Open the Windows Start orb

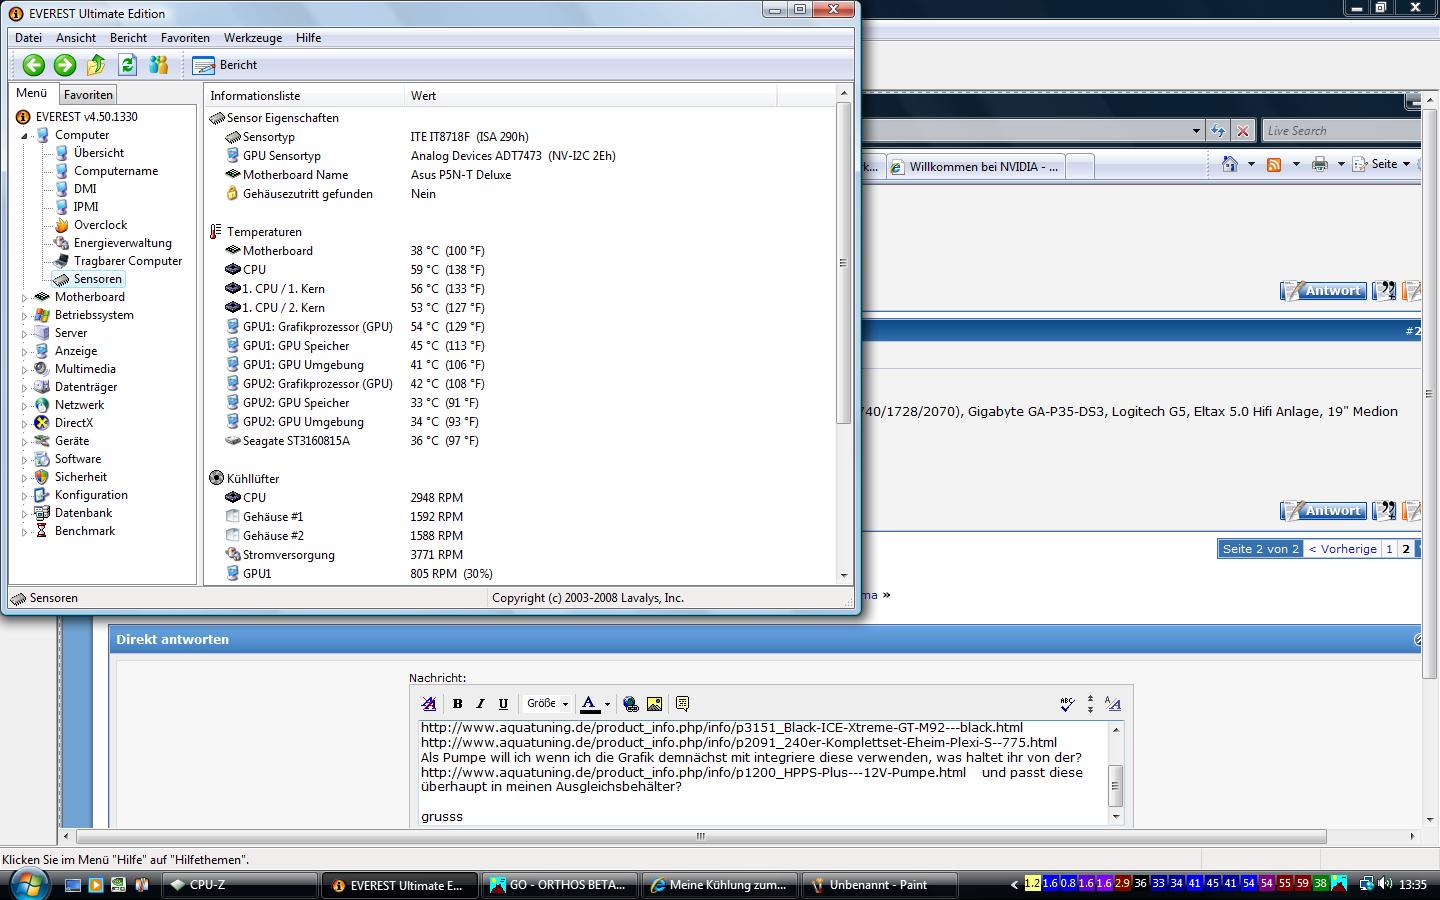tap(27, 884)
